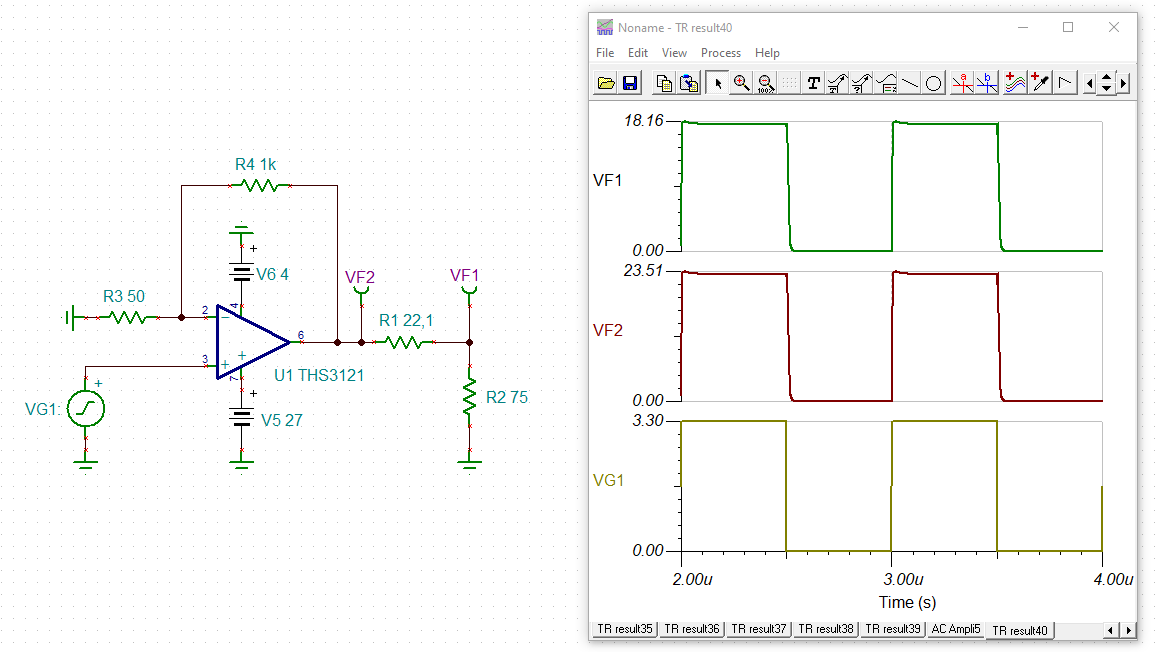Click the 18.16 axis value
1162x652 pixels.
[x=643, y=121]
